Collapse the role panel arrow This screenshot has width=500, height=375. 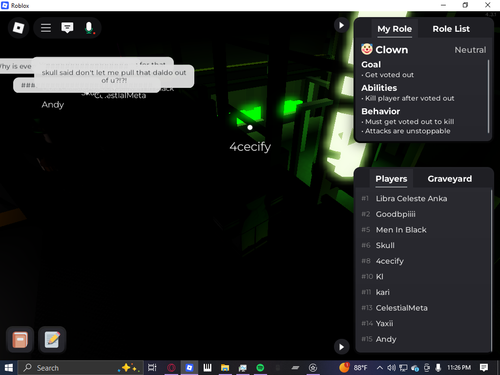[341, 25]
